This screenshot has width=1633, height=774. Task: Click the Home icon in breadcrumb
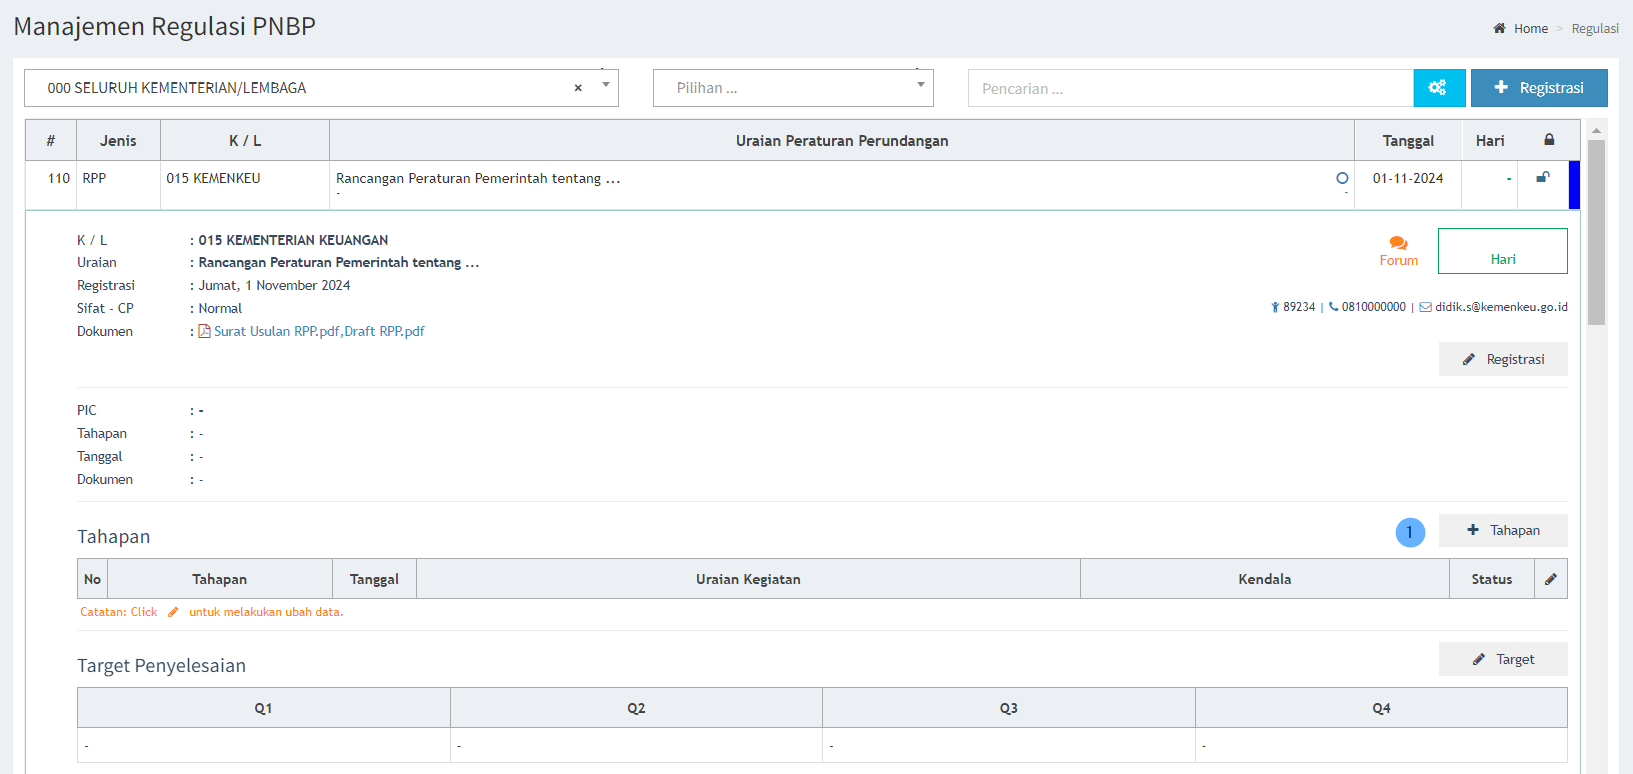pos(1499,28)
